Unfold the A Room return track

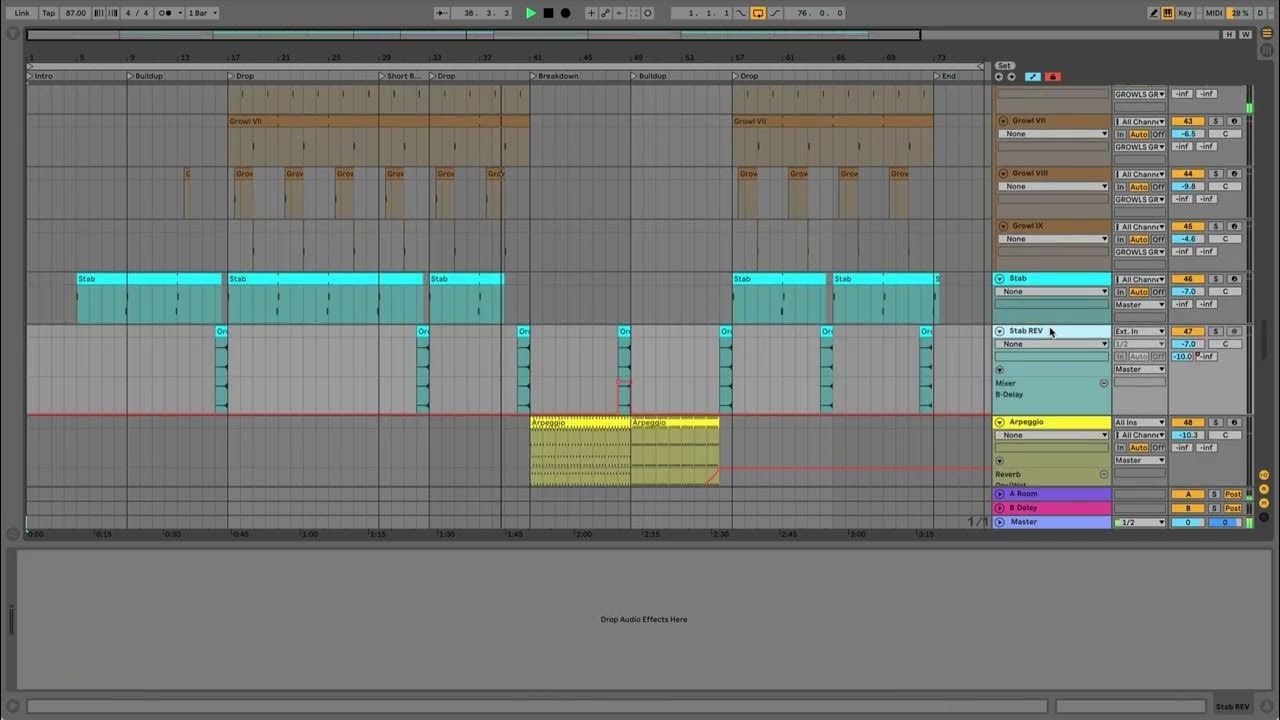pos(999,494)
